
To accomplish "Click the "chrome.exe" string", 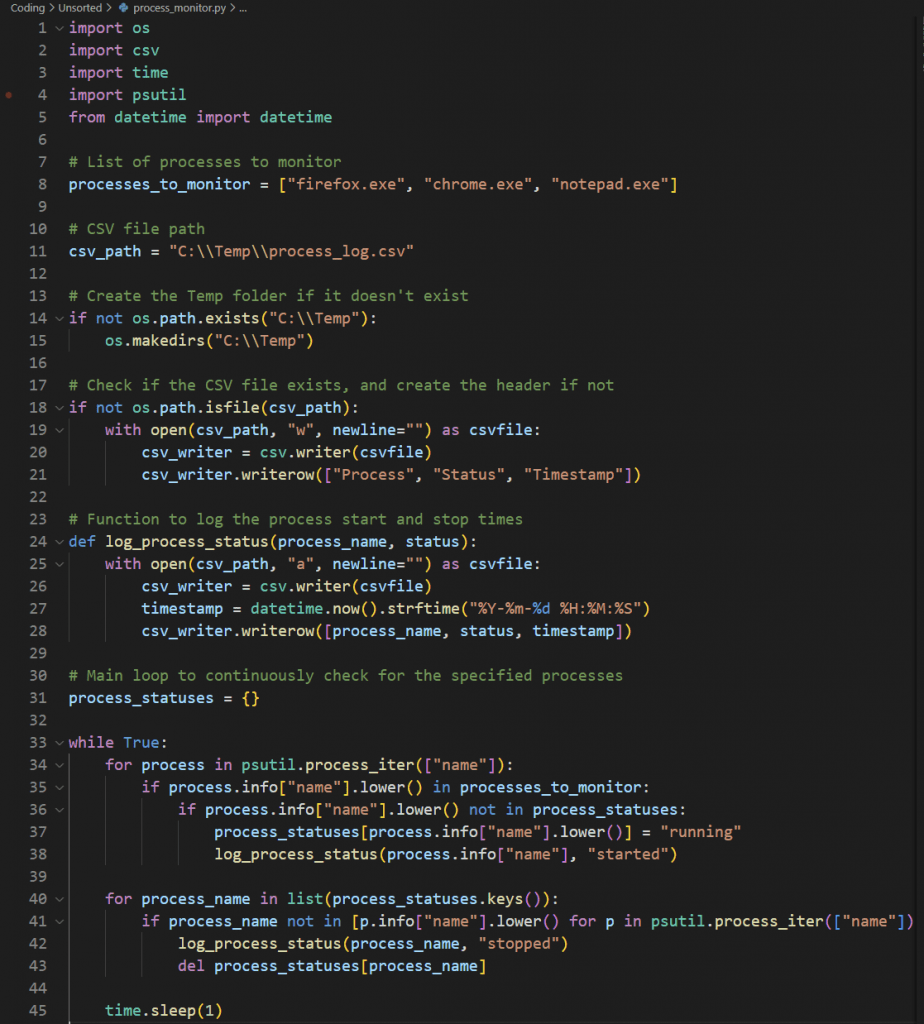I will pos(478,184).
